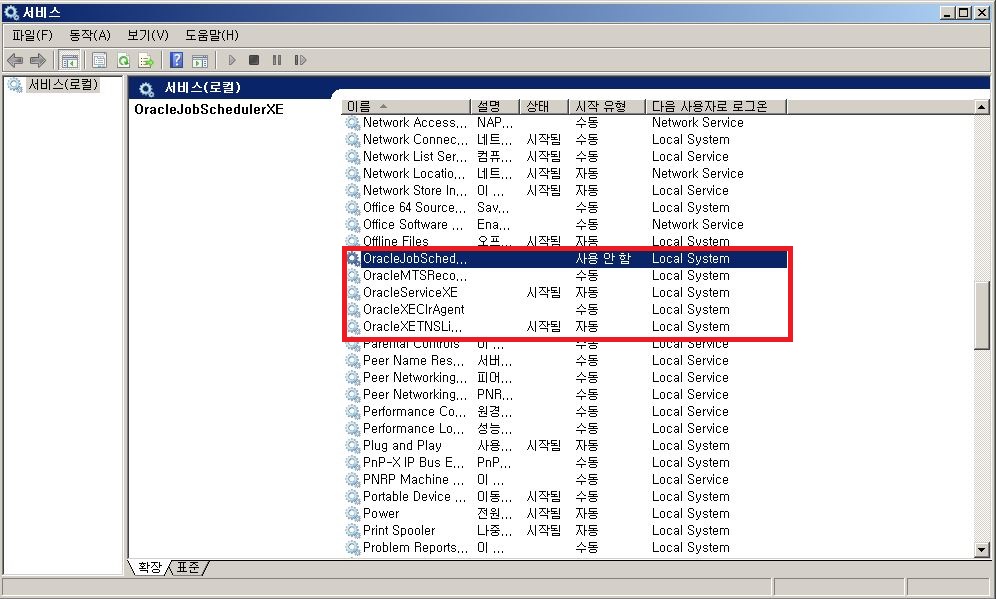This screenshot has height=599, width=996.
Task: Select the Power service row
Action: click(565, 514)
